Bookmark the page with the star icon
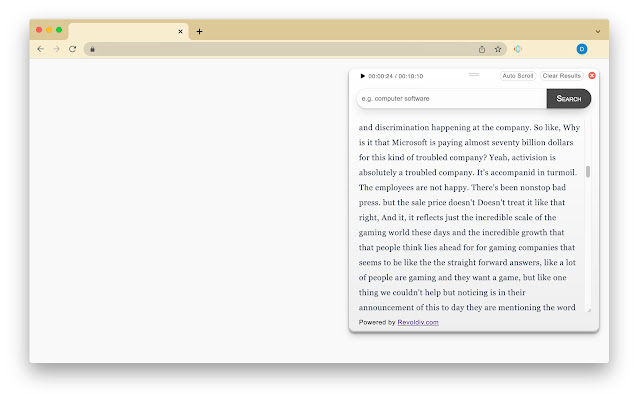The width and height of the screenshot is (640, 400). [x=498, y=49]
